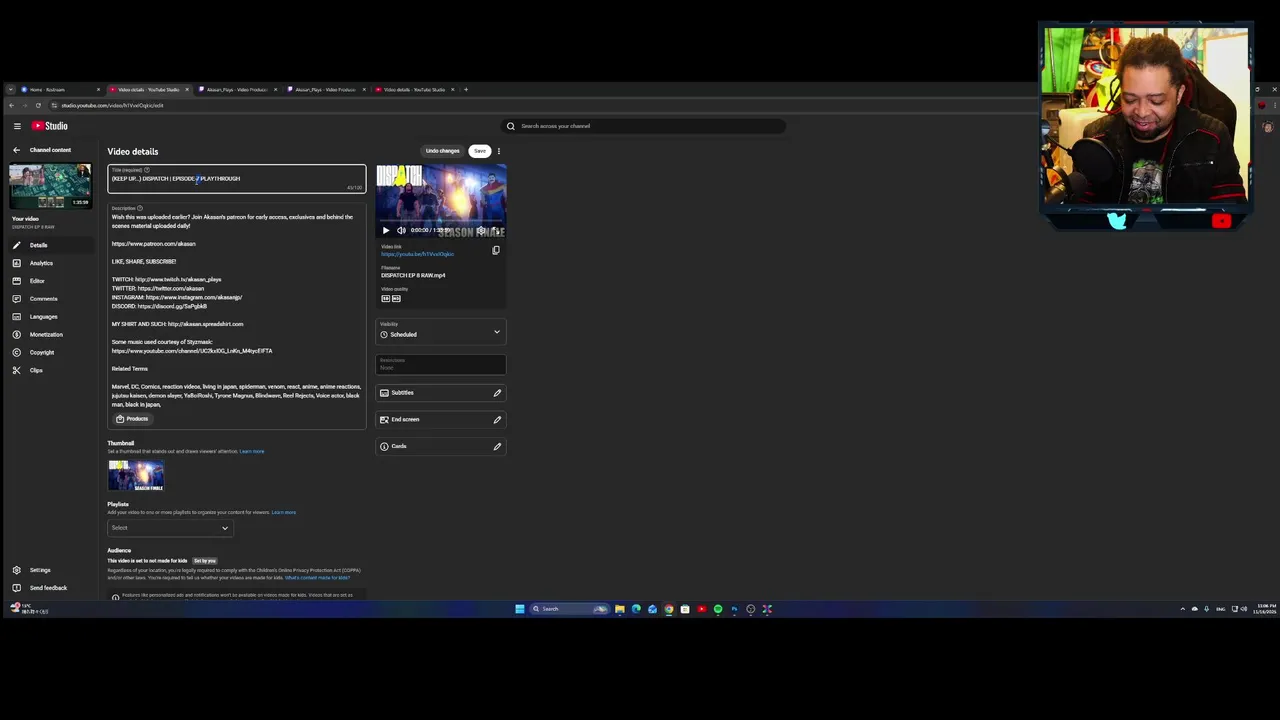Edit Cards with the pencil icon

click(497, 446)
